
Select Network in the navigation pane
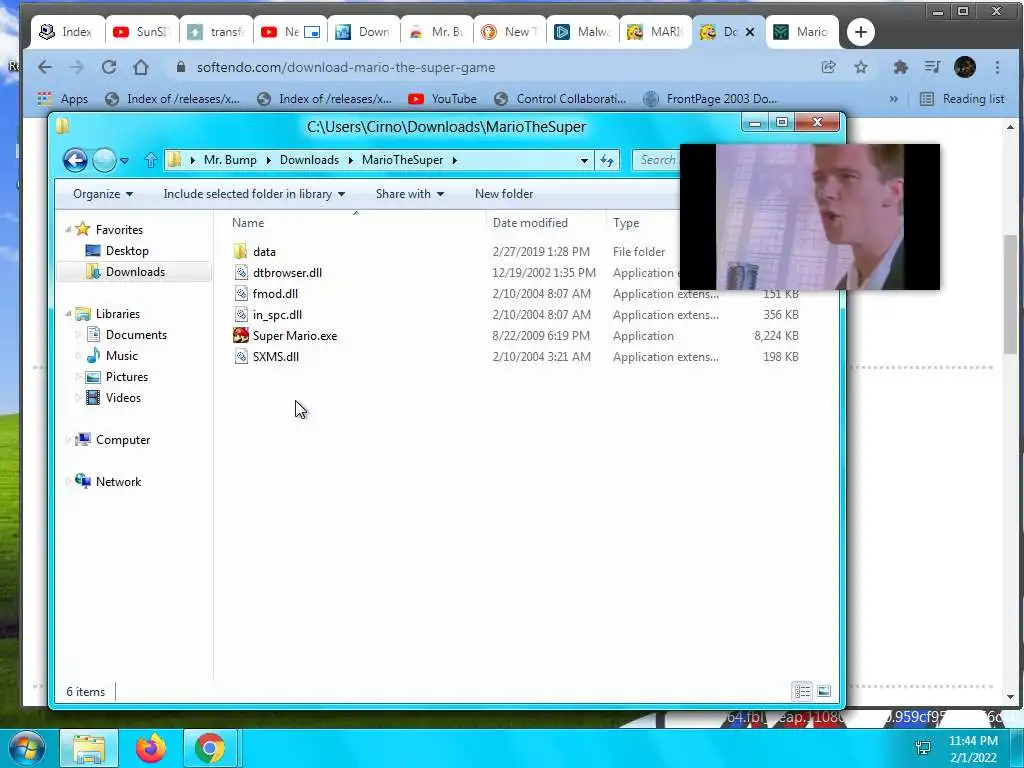(x=118, y=481)
